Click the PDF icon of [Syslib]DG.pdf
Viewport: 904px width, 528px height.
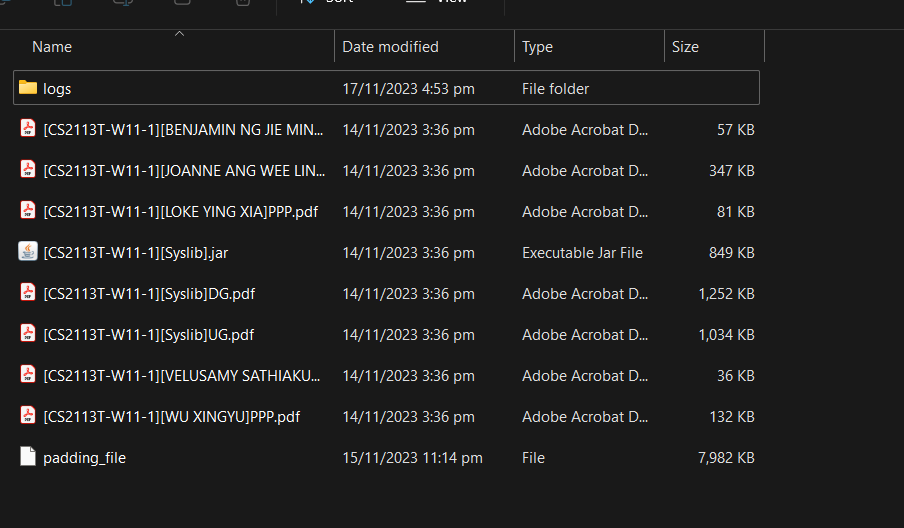coord(28,292)
